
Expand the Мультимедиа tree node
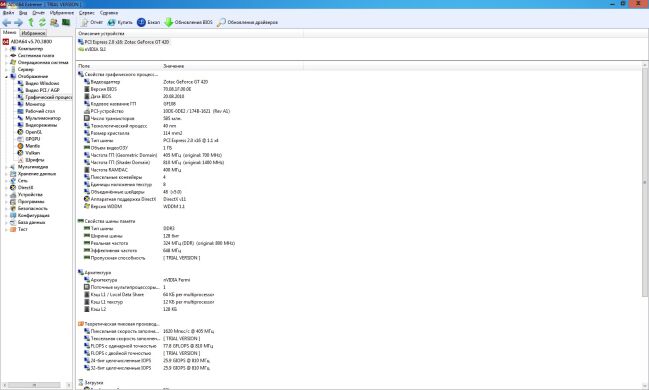[6, 167]
